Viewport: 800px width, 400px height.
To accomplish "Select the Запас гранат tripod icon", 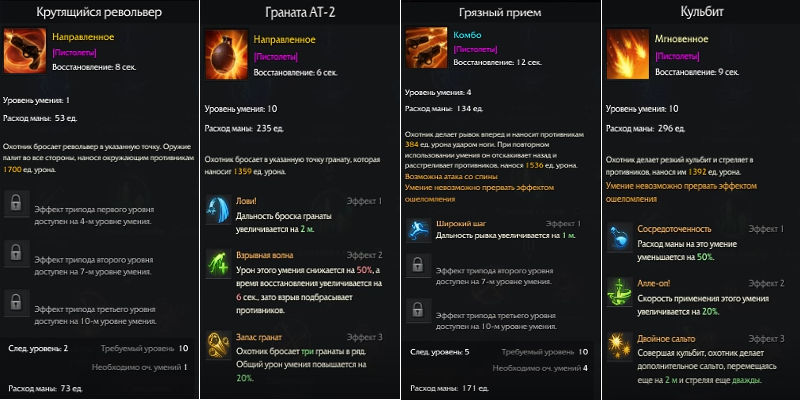I will pyautogui.click(x=218, y=344).
